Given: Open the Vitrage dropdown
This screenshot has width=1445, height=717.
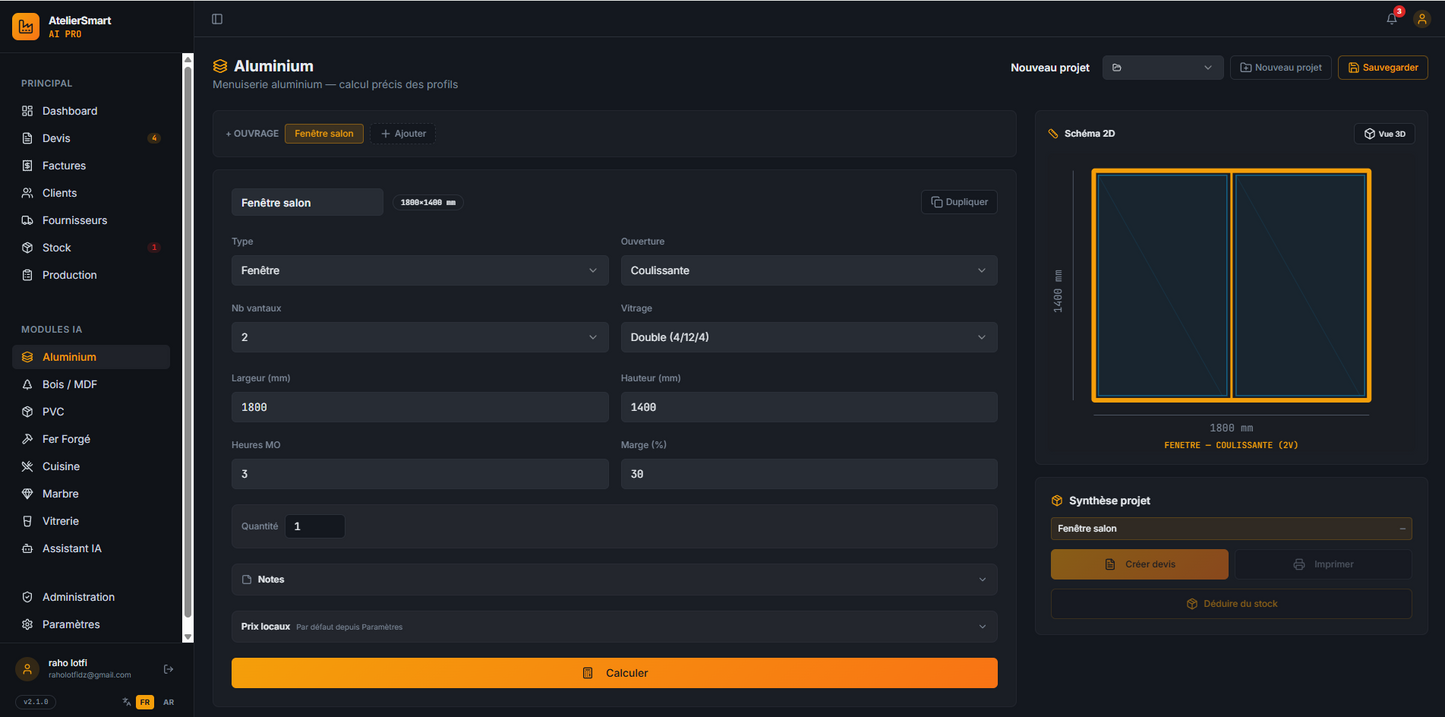Looking at the screenshot, I should point(808,338).
